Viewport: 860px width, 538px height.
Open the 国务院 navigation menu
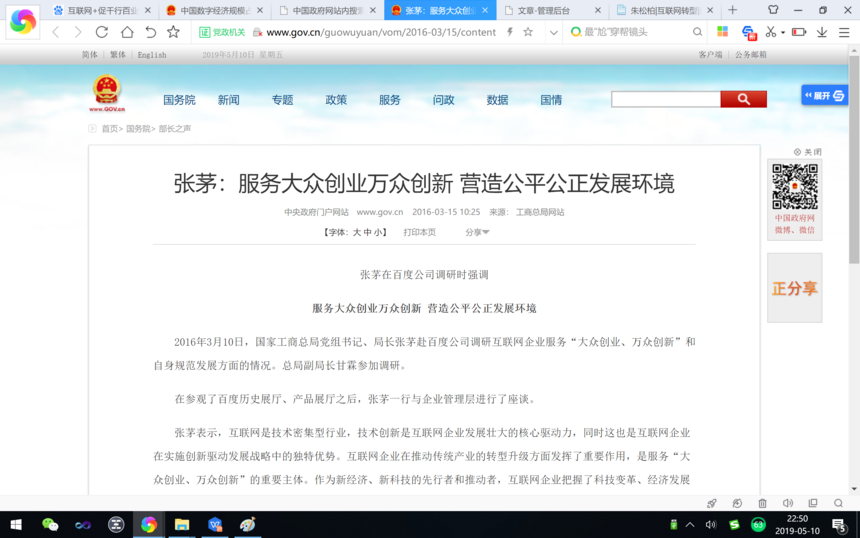pyautogui.click(x=179, y=100)
